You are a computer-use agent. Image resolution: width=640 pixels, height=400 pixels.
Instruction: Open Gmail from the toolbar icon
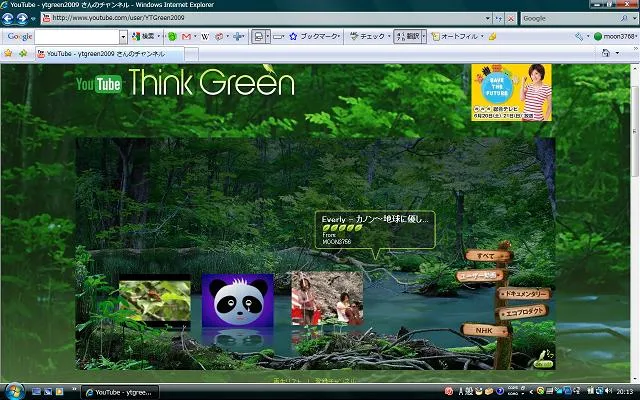click(186, 37)
